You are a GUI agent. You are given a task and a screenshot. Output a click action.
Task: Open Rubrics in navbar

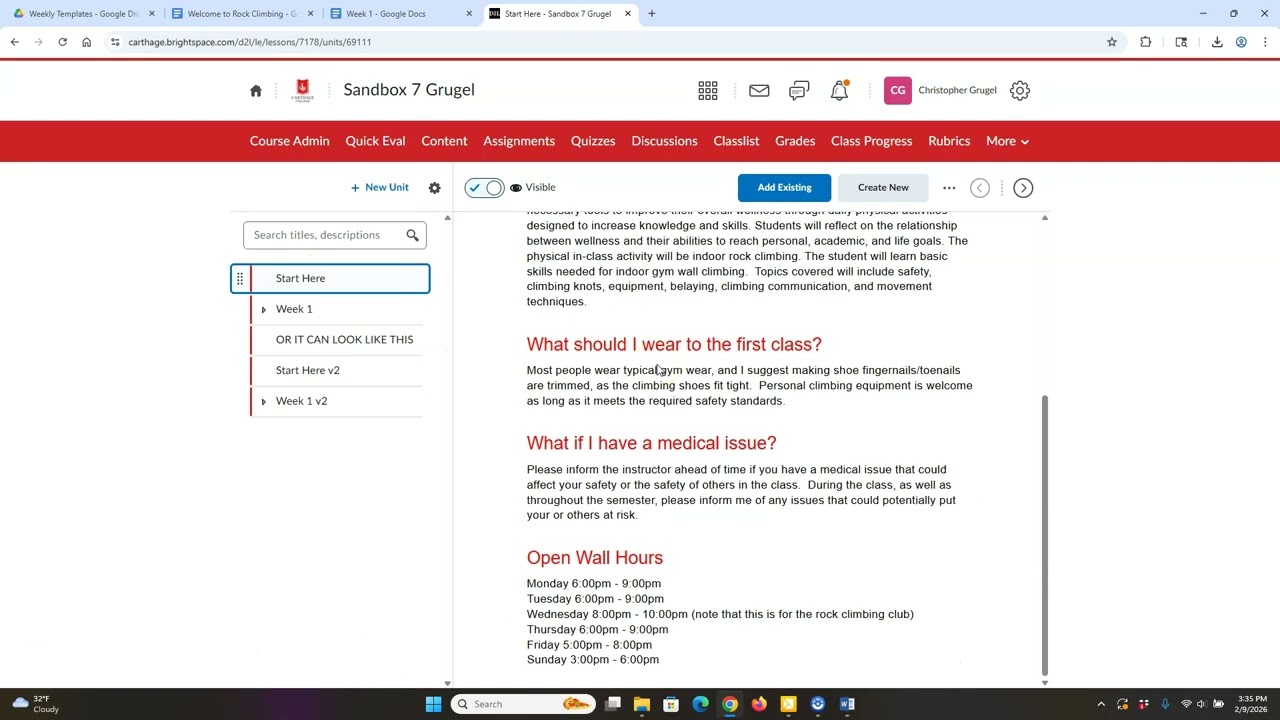[x=949, y=141]
